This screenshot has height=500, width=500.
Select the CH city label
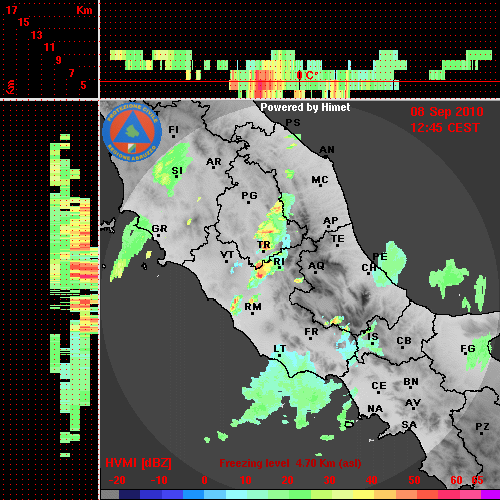click(x=369, y=268)
